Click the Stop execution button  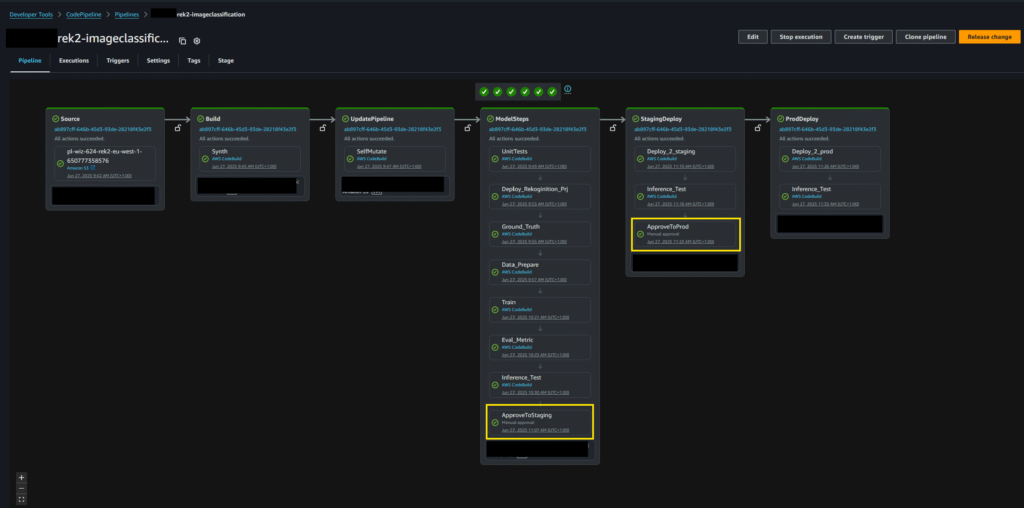click(x=801, y=37)
